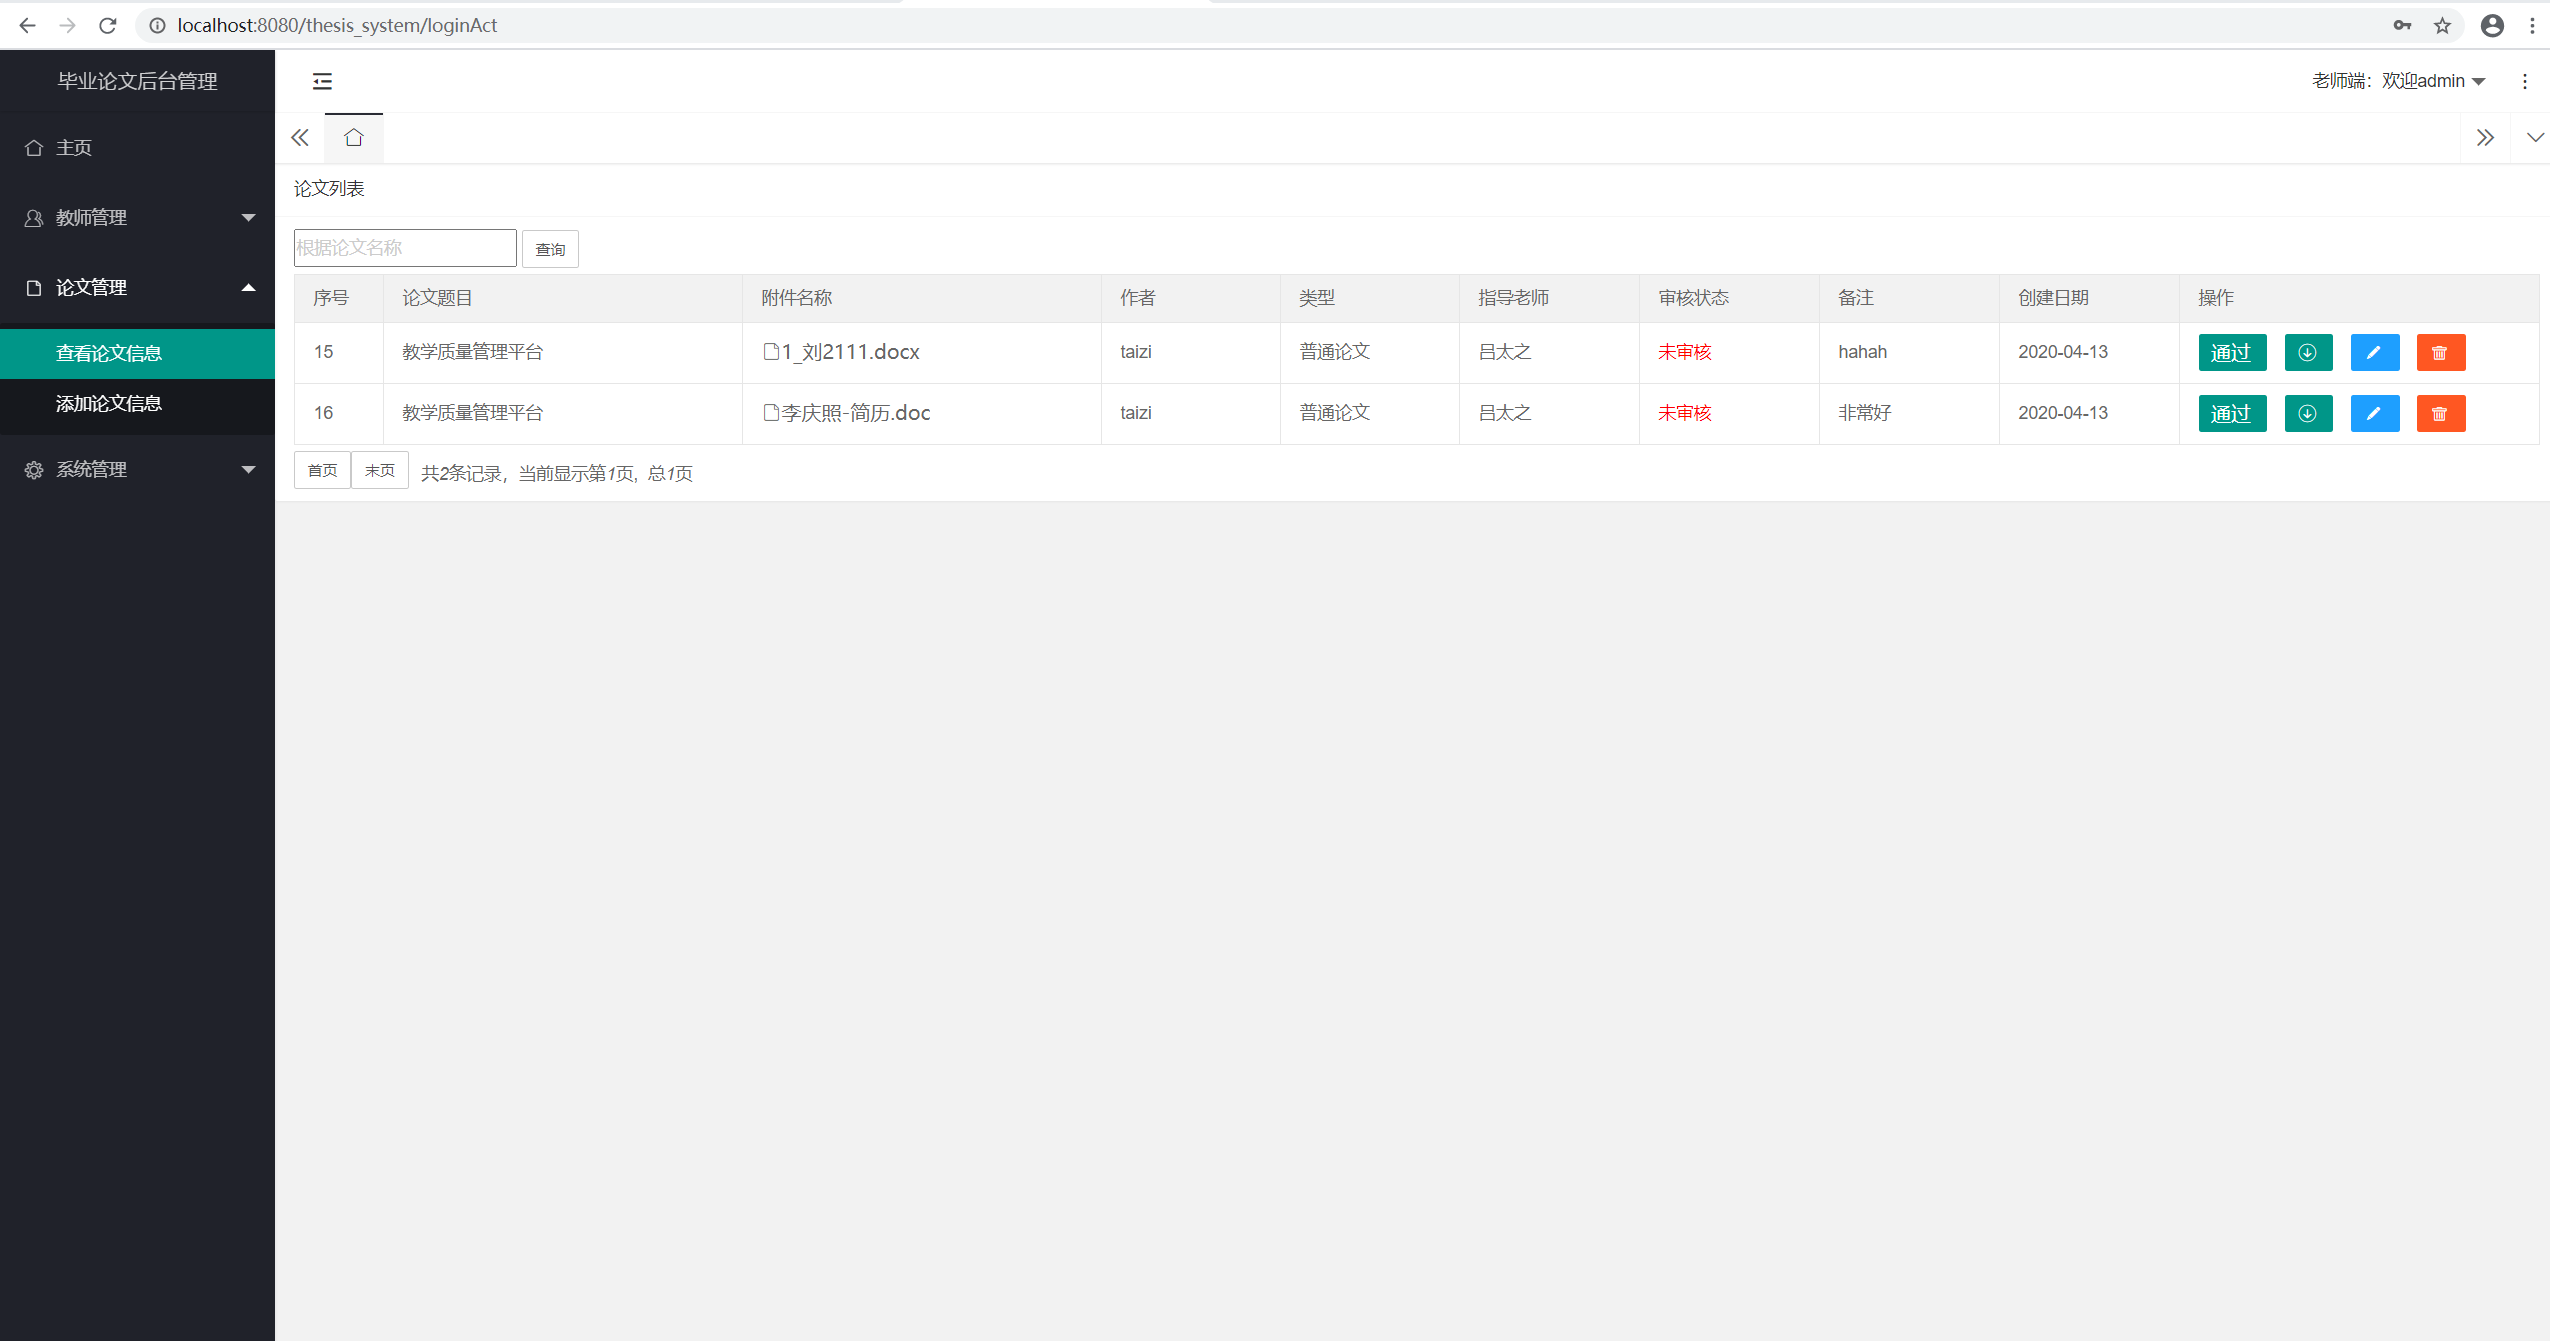Download attachment for row 15
Viewport: 2550px width, 1341px height.
[x=2308, y=353]
